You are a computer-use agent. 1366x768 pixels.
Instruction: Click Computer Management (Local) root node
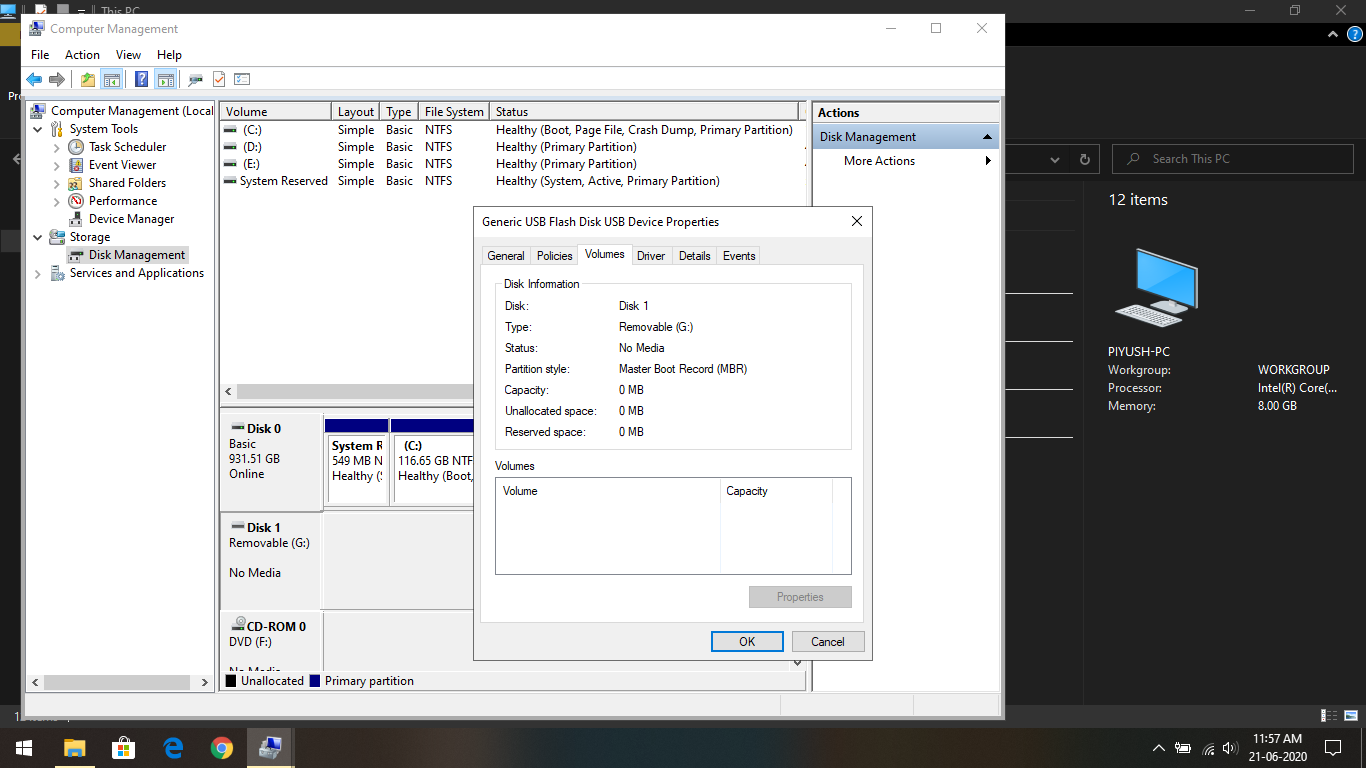132,111
